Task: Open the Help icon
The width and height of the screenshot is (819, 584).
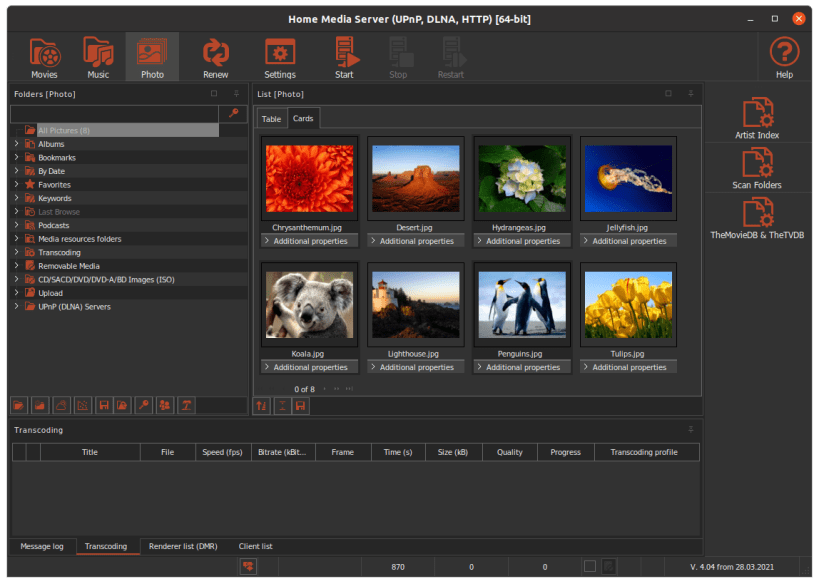Action: tap(784, 56)
